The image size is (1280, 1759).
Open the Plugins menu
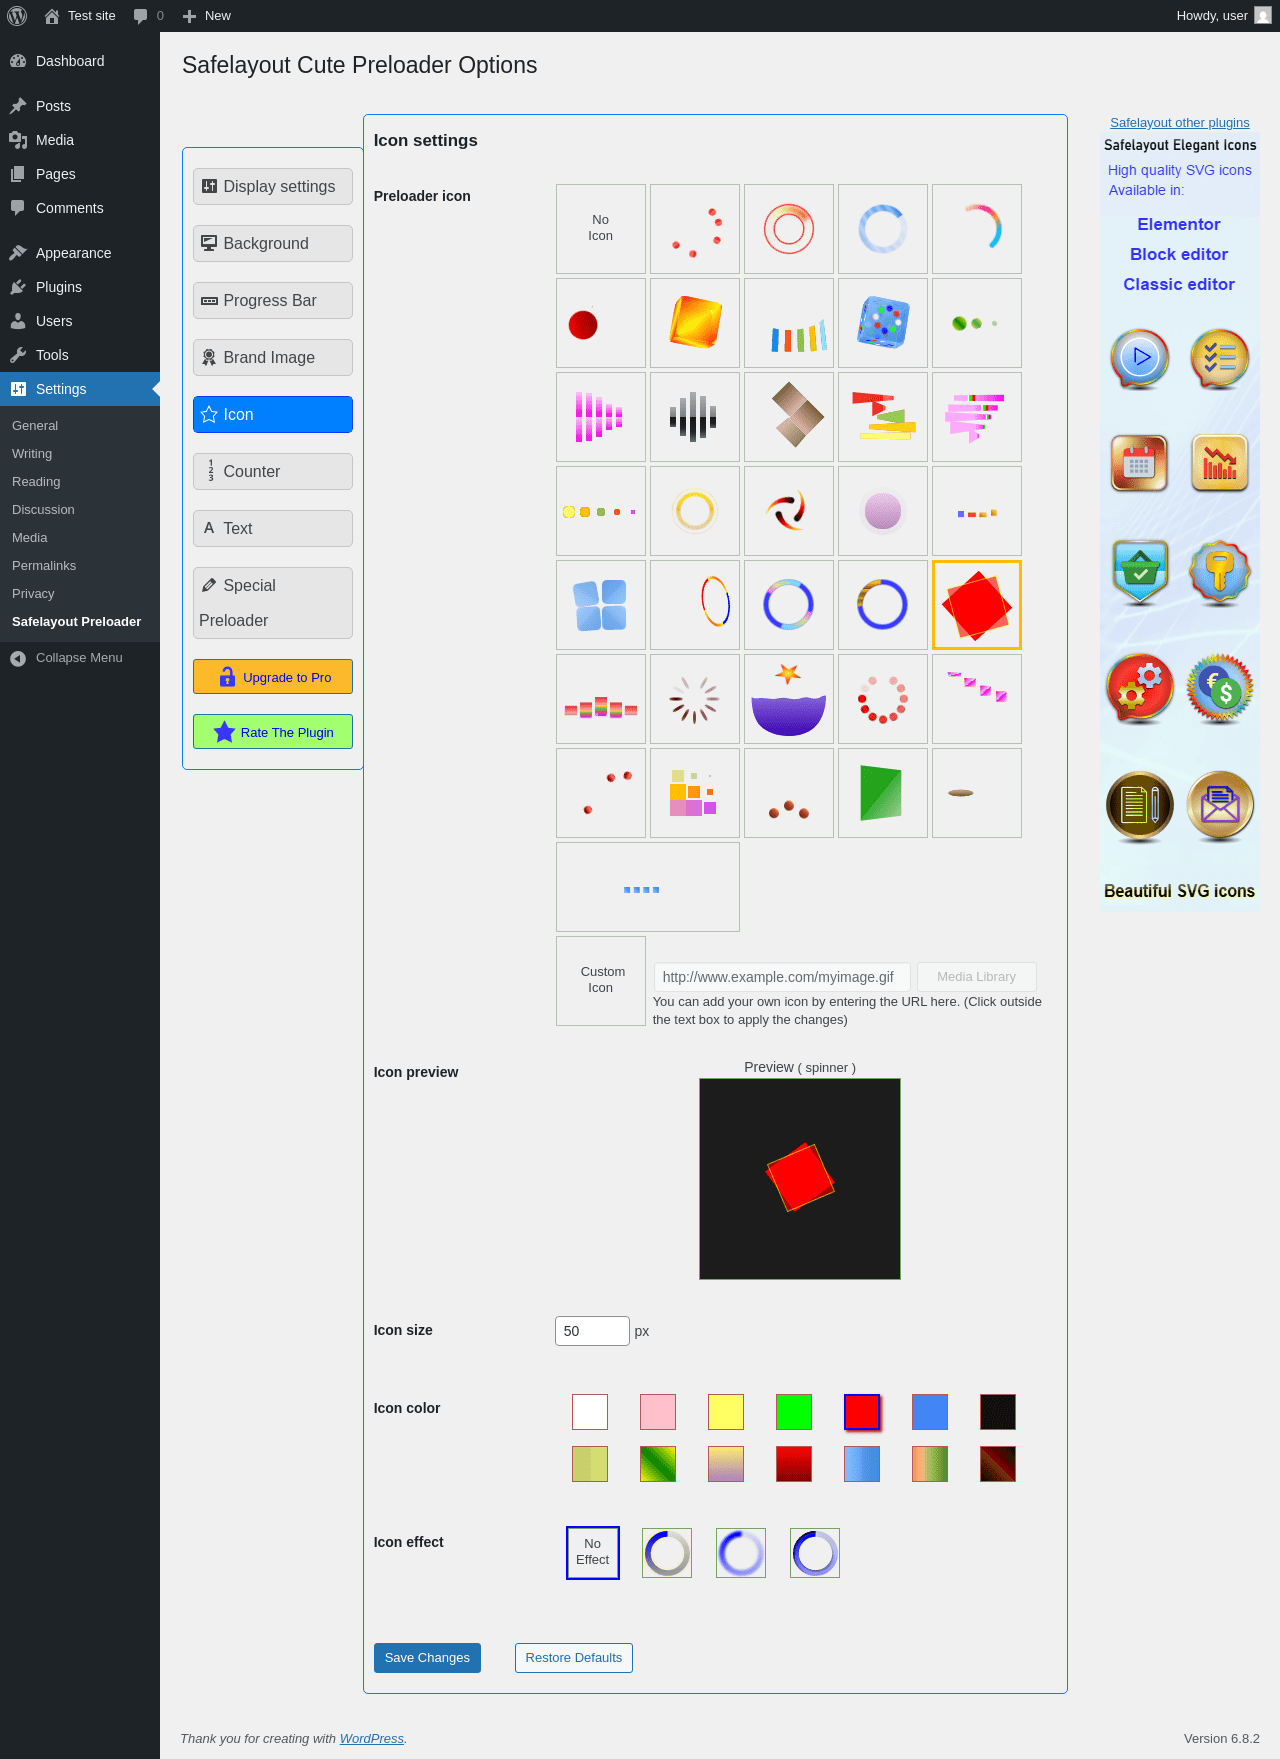pyautogui.click(x=80, y=287)
